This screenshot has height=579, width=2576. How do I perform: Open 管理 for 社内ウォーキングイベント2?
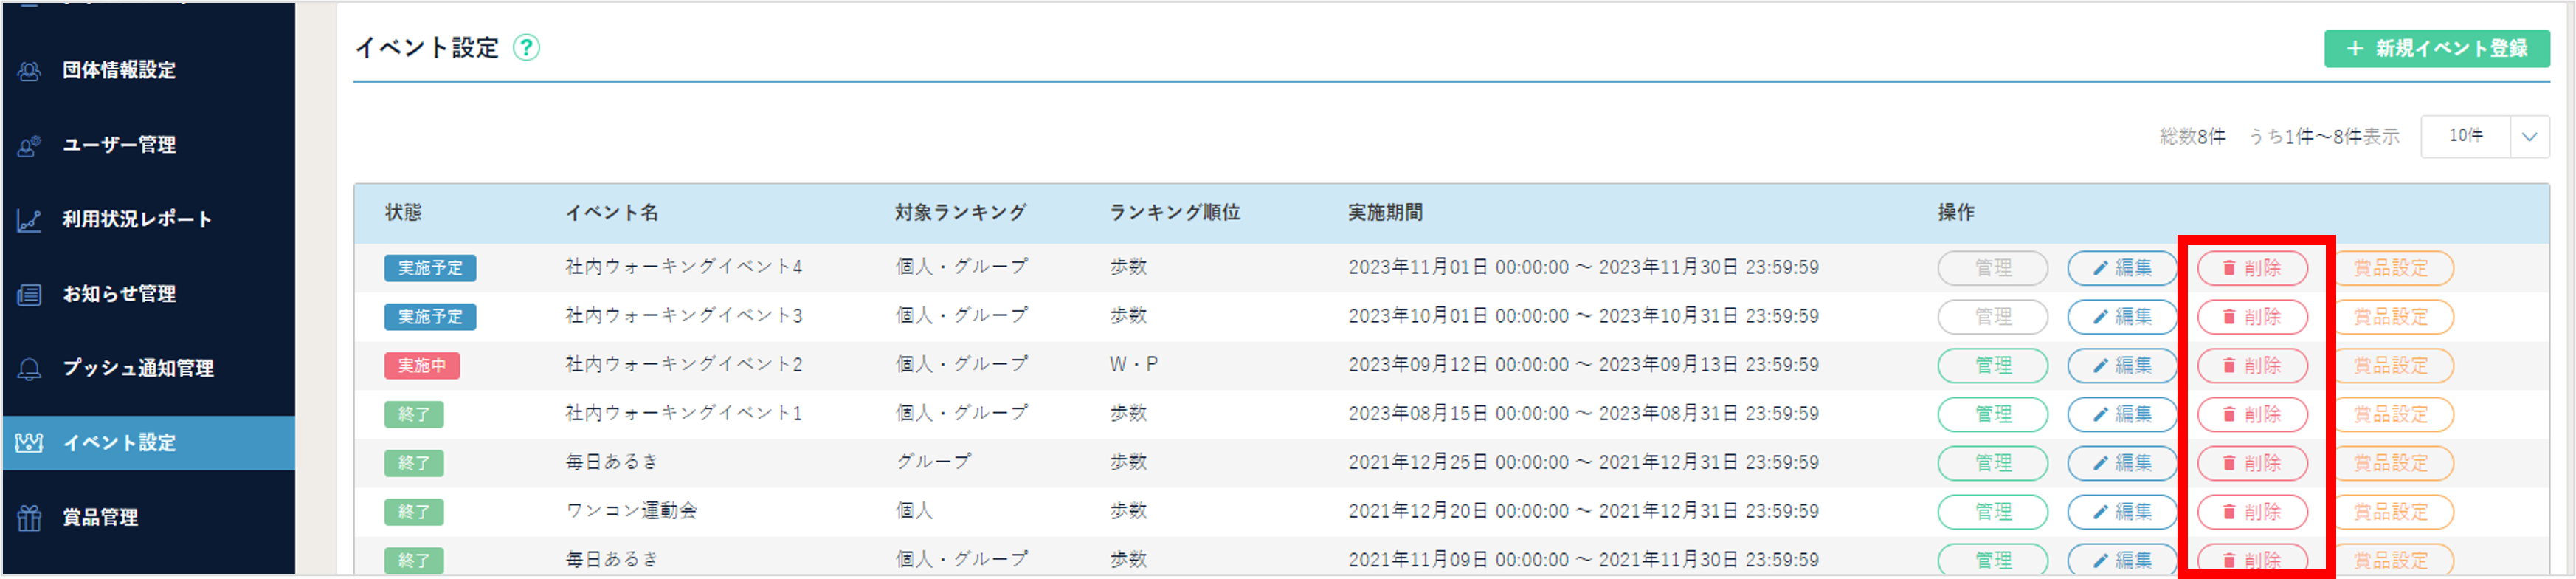[1992, 366]
